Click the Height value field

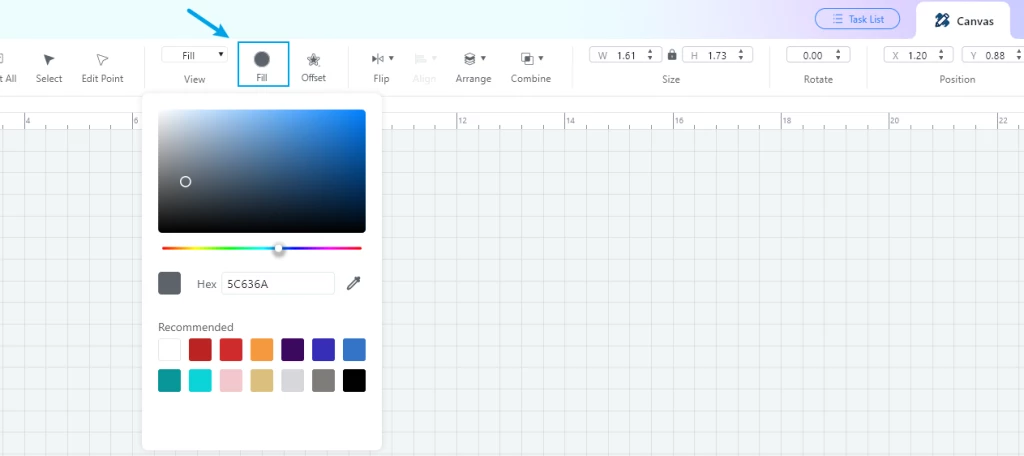click(717, 56)
